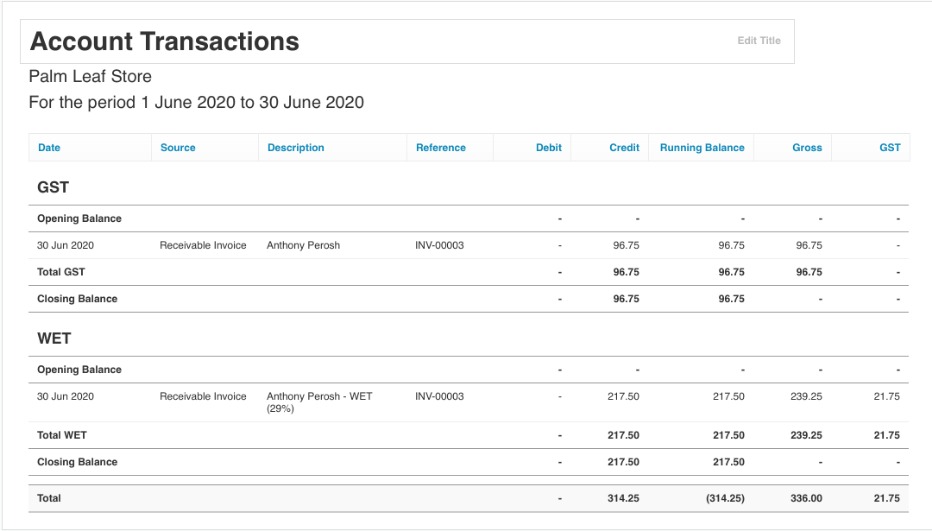Viewport: 932px width, 531px height.
Task: Click the Gross column header
Action: click(x=807, y=148)
